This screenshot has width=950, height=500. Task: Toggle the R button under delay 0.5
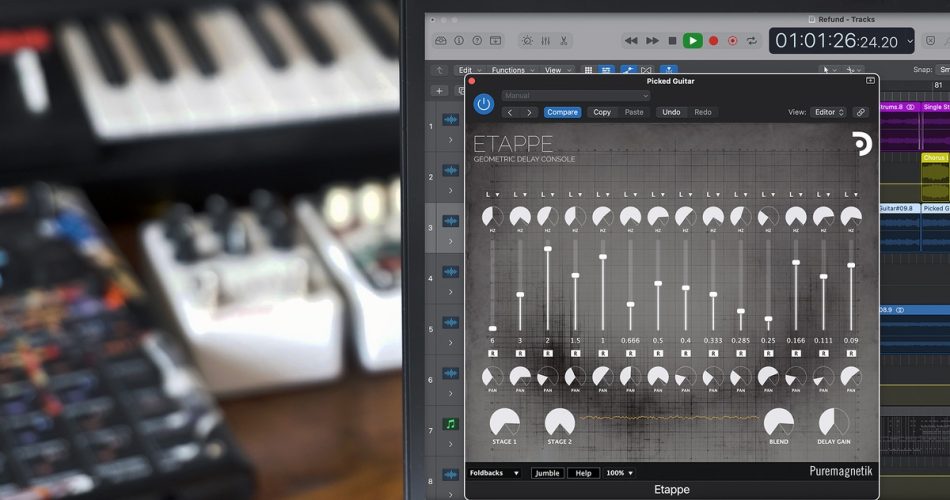[x=658, y=353]
